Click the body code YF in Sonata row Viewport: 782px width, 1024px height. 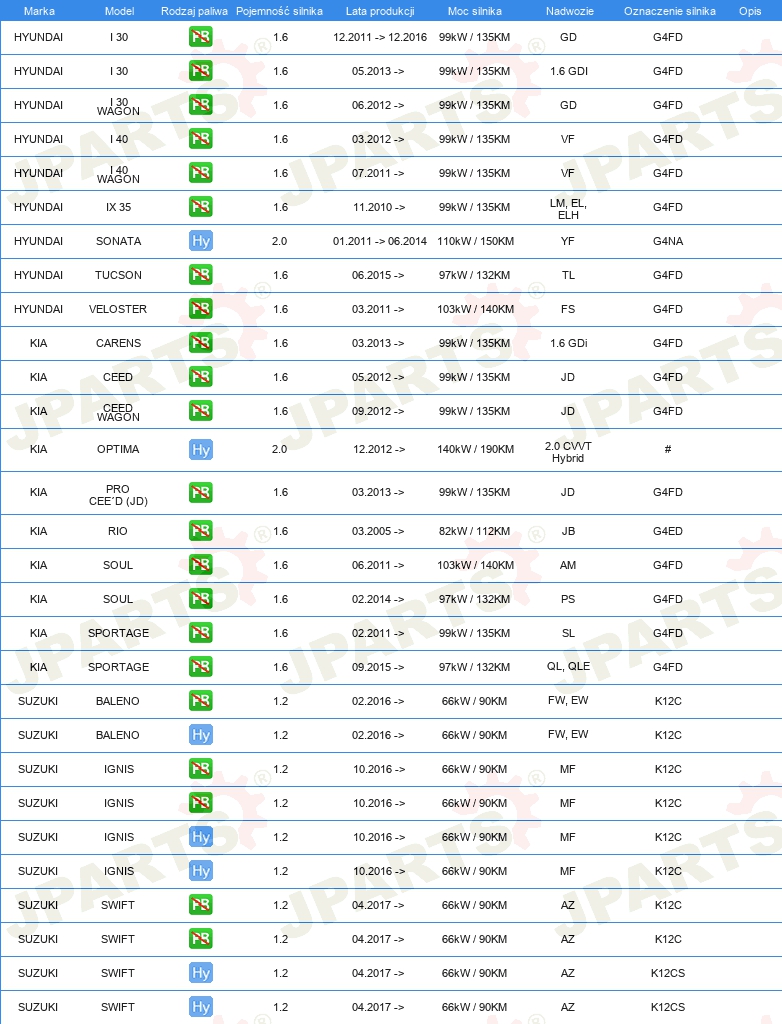[x=568, y=241]
